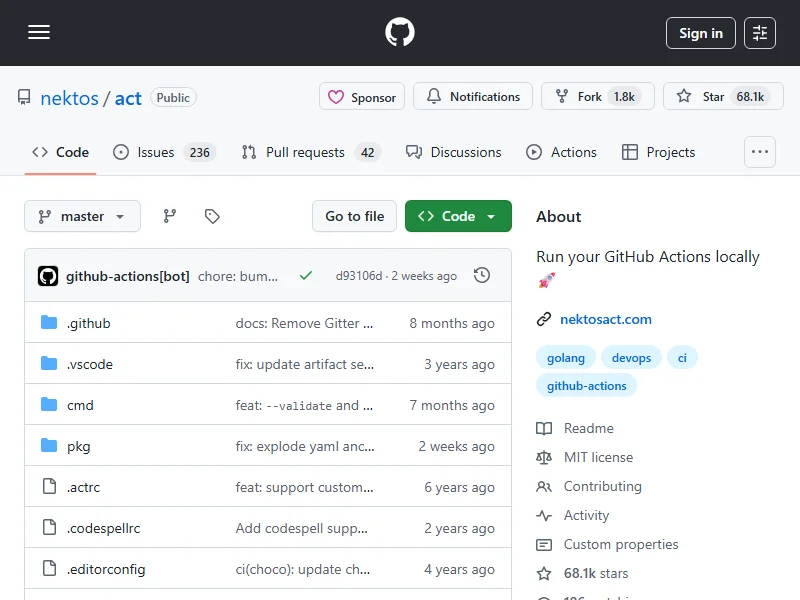Click the GitHub logo

pos(400,33)
